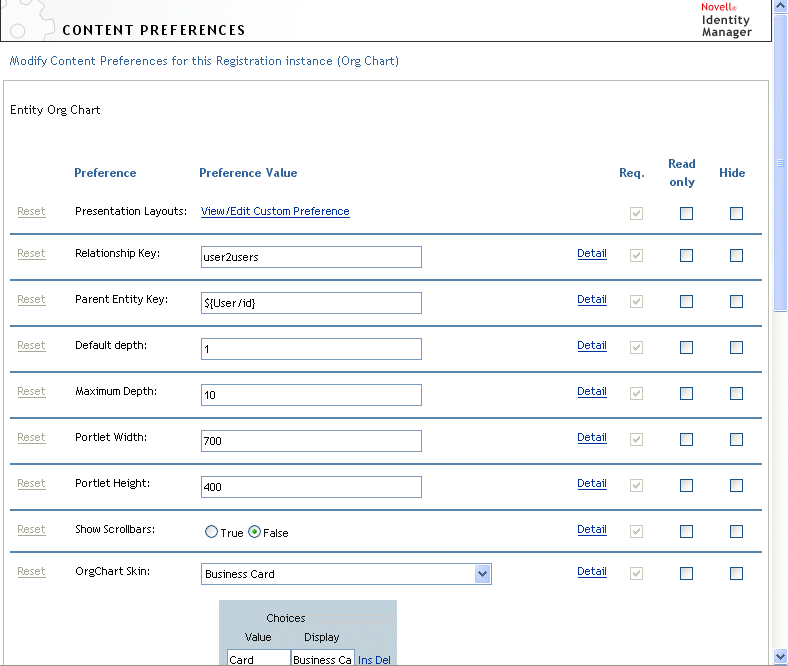
Task: Click Ins link in Choices table
Action: click(365, 660)
